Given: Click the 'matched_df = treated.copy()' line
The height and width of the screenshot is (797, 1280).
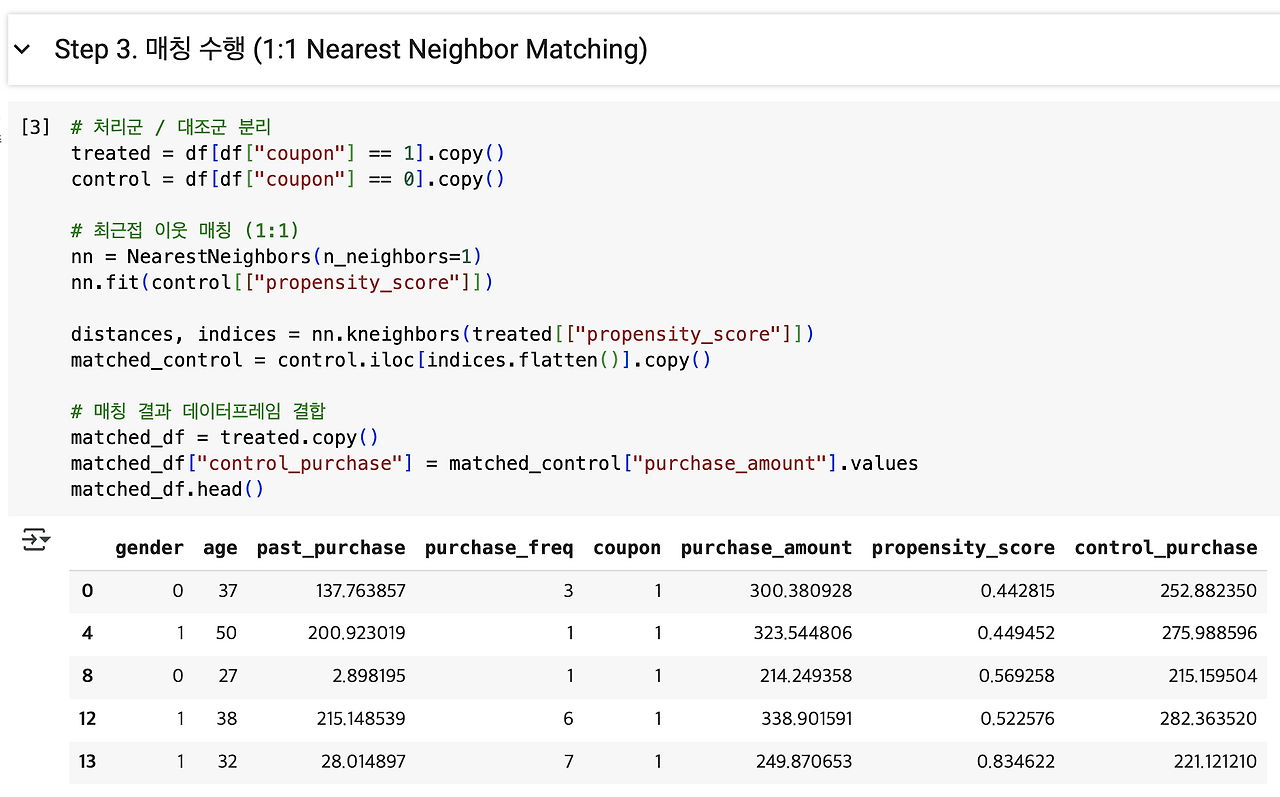Looking at the screenshot, I should coord(225,437).
